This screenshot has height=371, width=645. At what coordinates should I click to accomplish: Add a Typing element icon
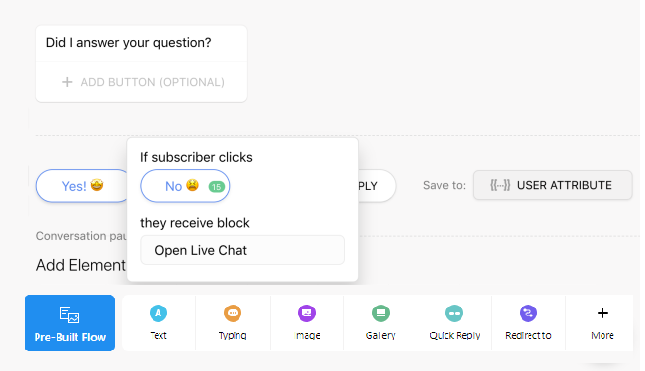(x=232, y=313)
